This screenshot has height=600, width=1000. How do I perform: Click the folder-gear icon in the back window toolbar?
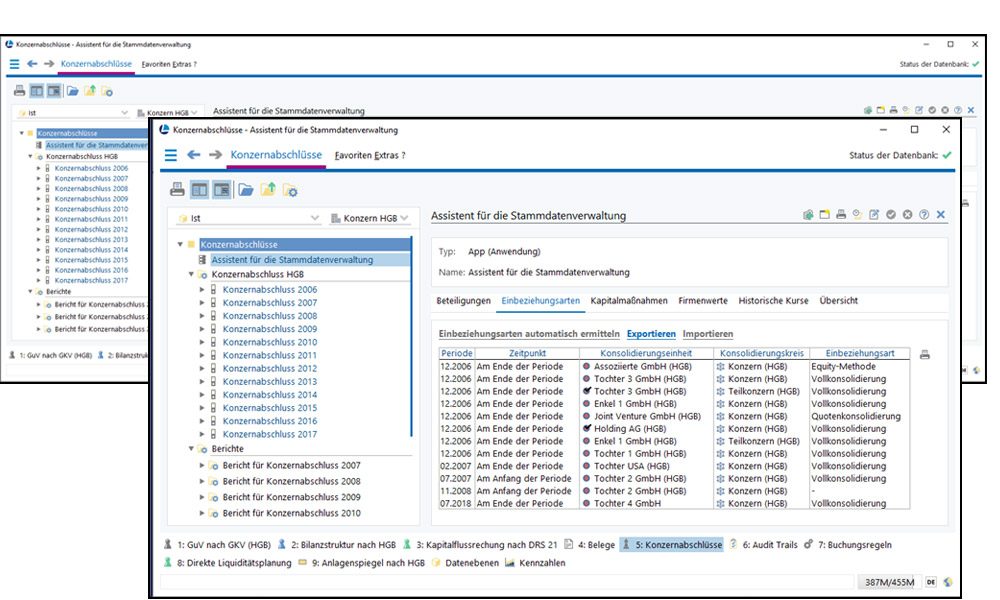[x=107, y=92]
